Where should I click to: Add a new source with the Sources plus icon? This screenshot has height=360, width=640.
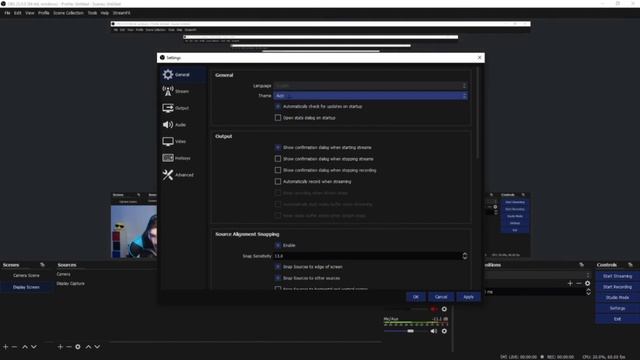click(x=60, y=347)
